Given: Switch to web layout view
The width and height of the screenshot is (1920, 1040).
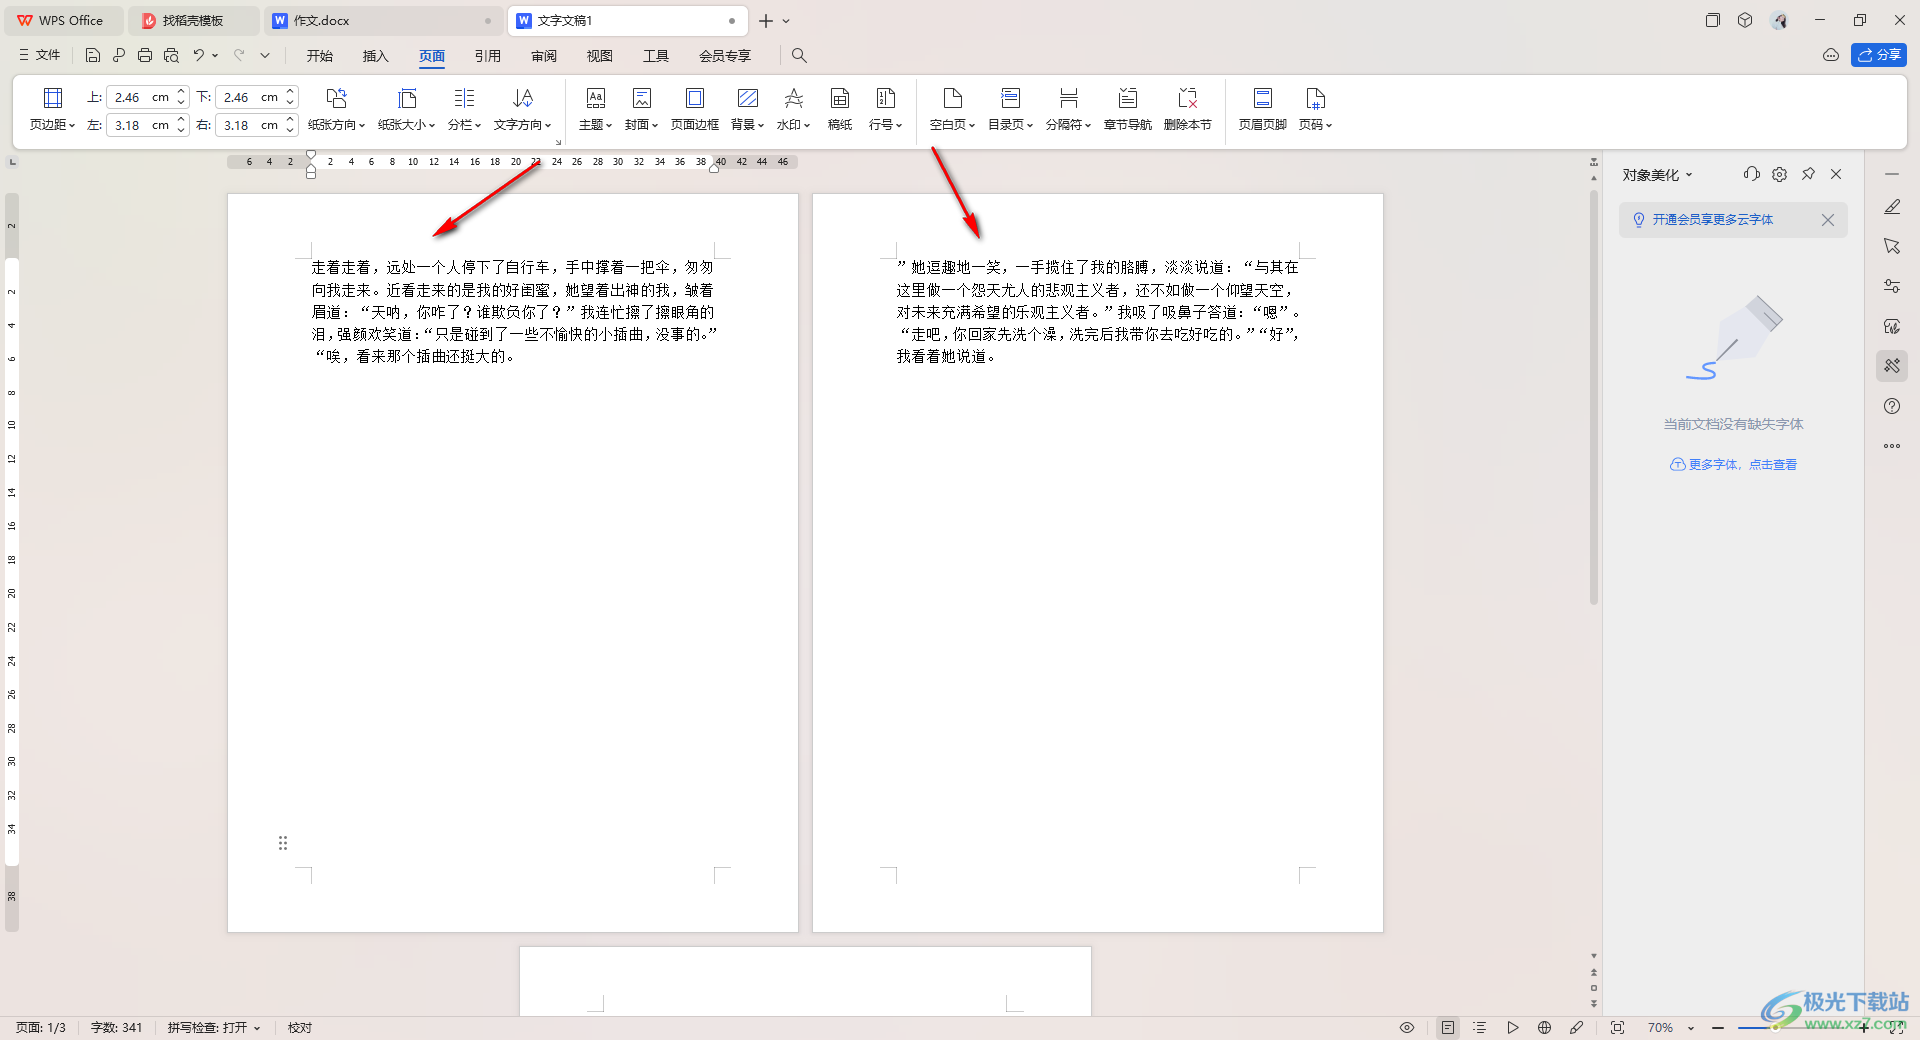Looking at the screenshot, I should (1545, 1027).
